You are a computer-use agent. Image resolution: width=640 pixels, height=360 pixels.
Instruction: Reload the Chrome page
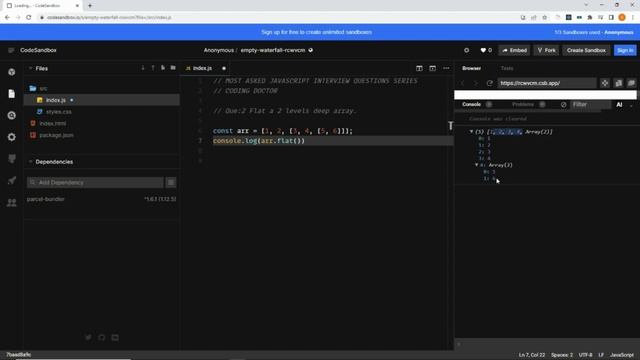pyautogui.click(x=29, y=18)
